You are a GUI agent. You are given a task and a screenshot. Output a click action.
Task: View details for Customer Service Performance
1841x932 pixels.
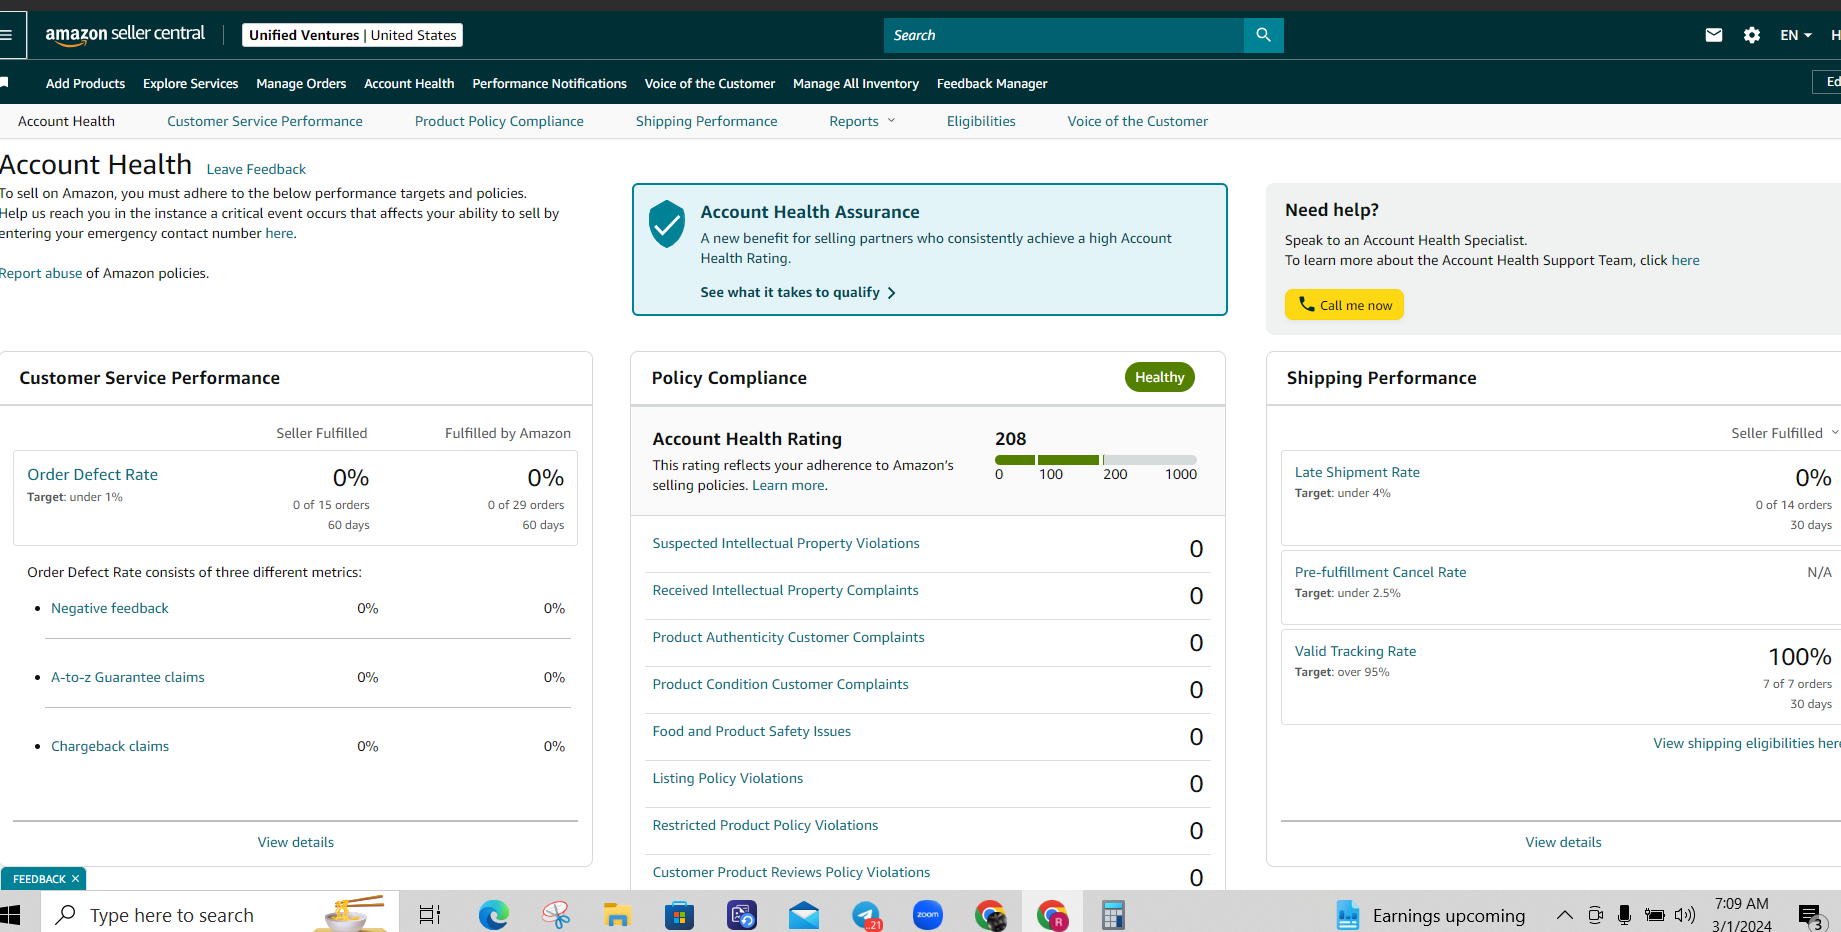(296, 842)
